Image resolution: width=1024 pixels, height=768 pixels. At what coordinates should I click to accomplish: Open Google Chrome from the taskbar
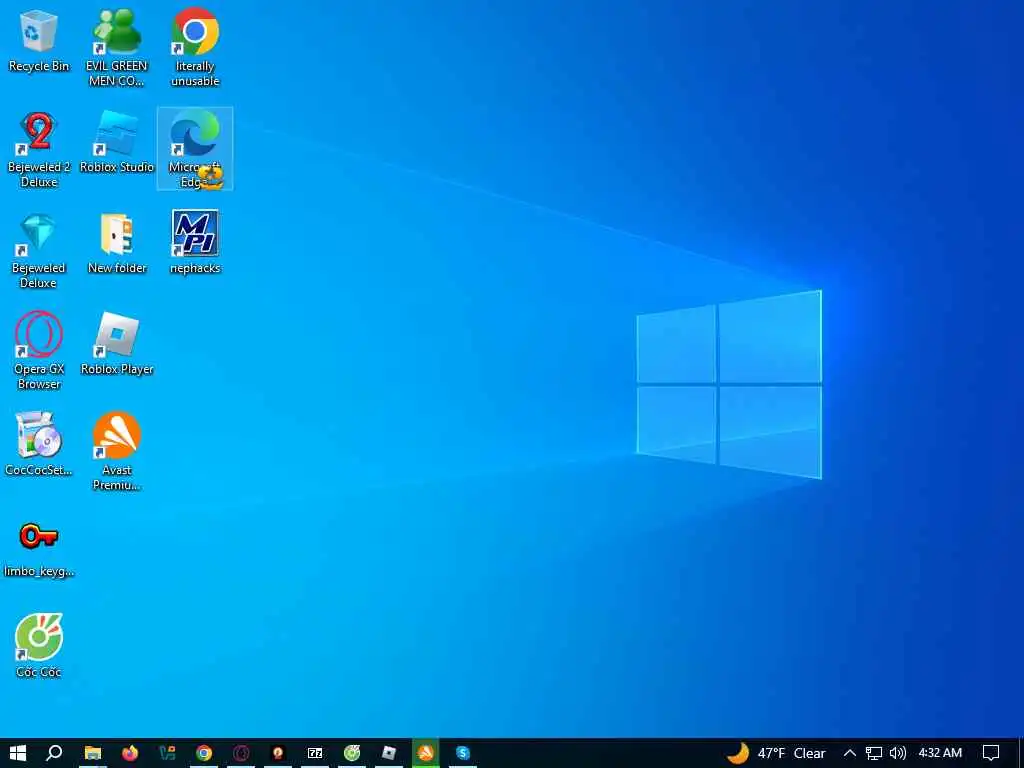(204, 753)
